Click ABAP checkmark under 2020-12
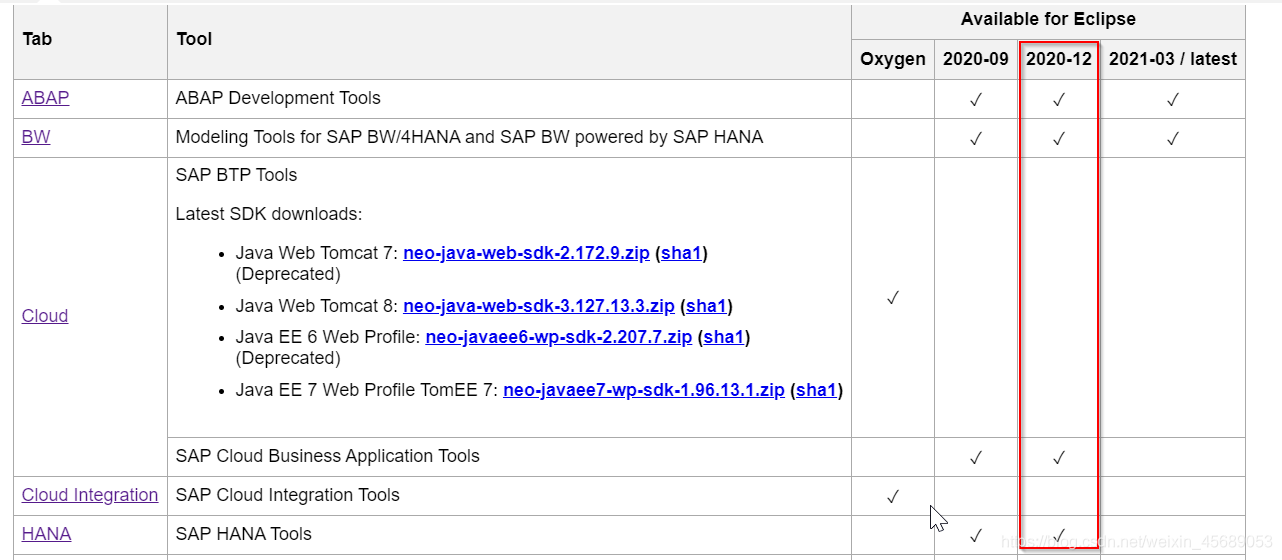Viewport: 1282px width, 560px height. (x=1059, y=99)
